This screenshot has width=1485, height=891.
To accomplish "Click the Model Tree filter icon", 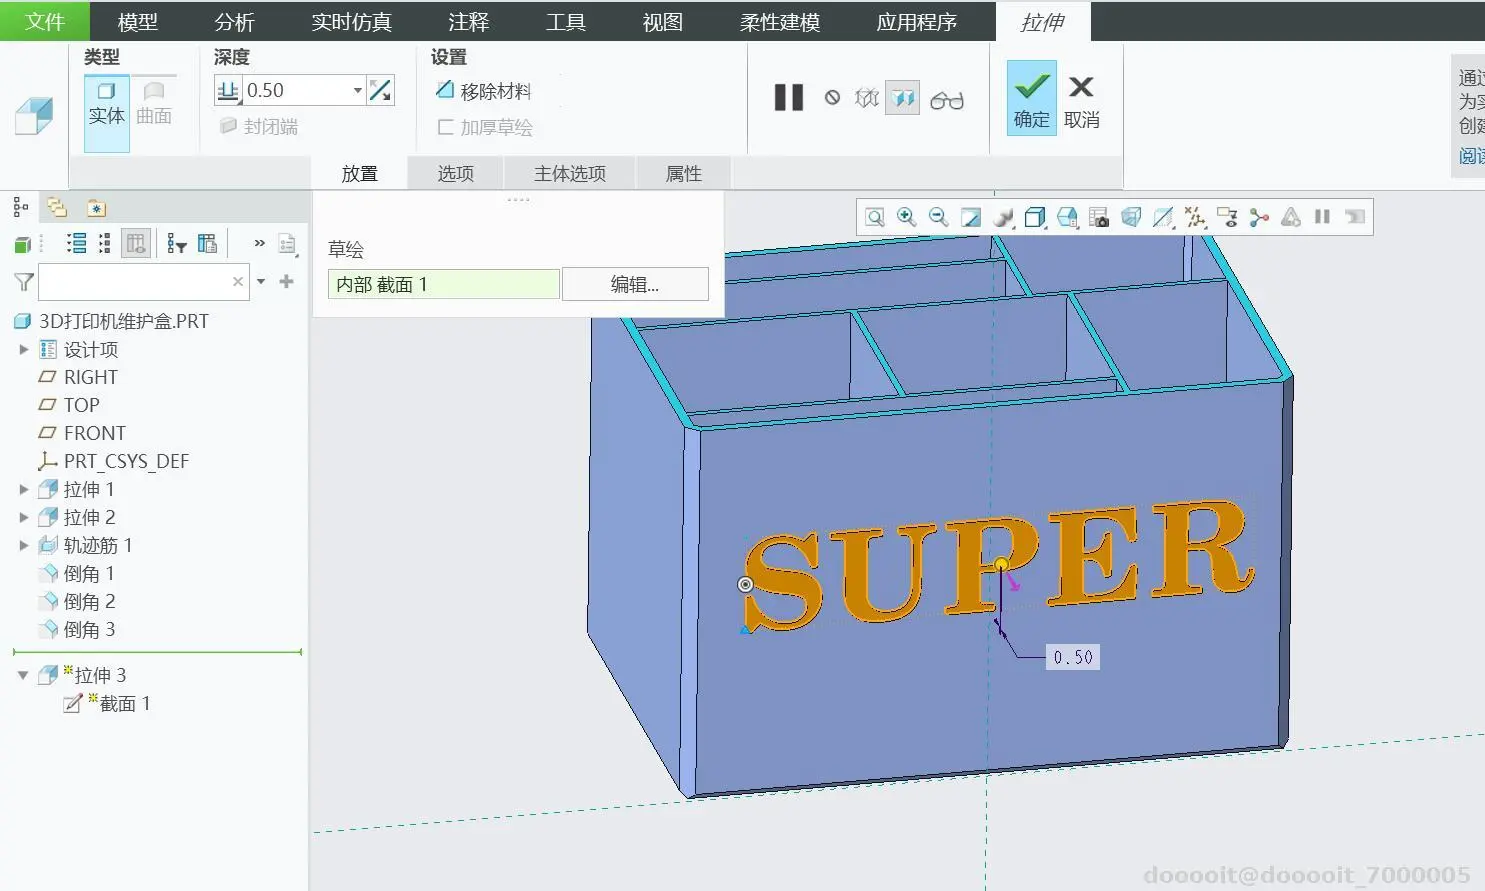I will [24, 282].
